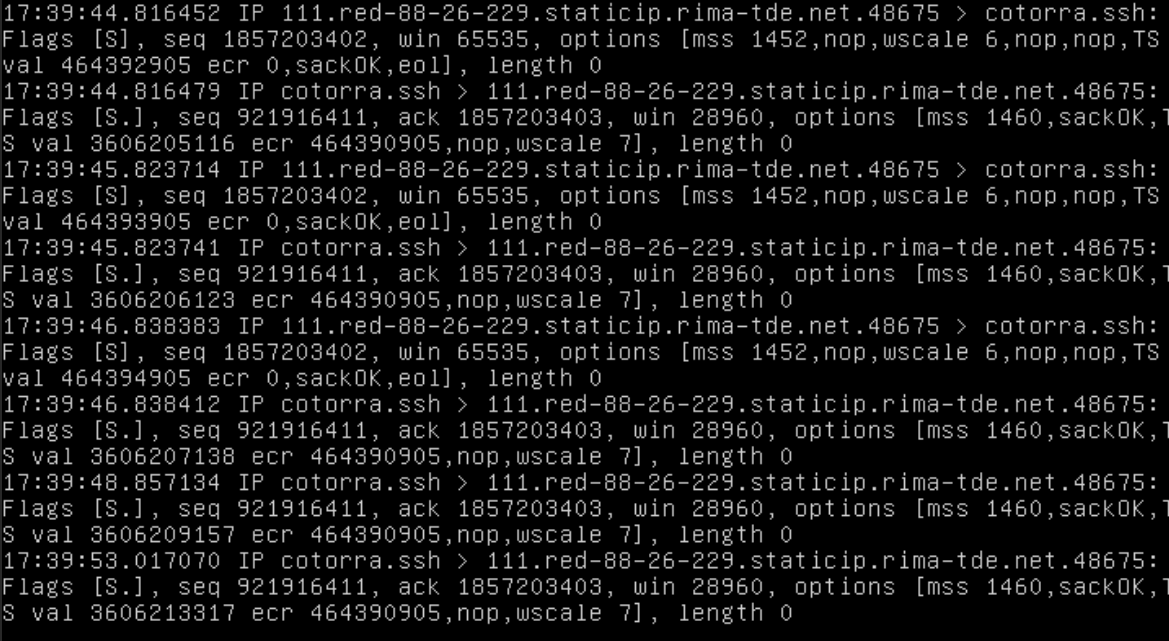Click the timestamp 17:39:48.857134
The height and width of the screenshot is (641, 1169).
[112, 482]
